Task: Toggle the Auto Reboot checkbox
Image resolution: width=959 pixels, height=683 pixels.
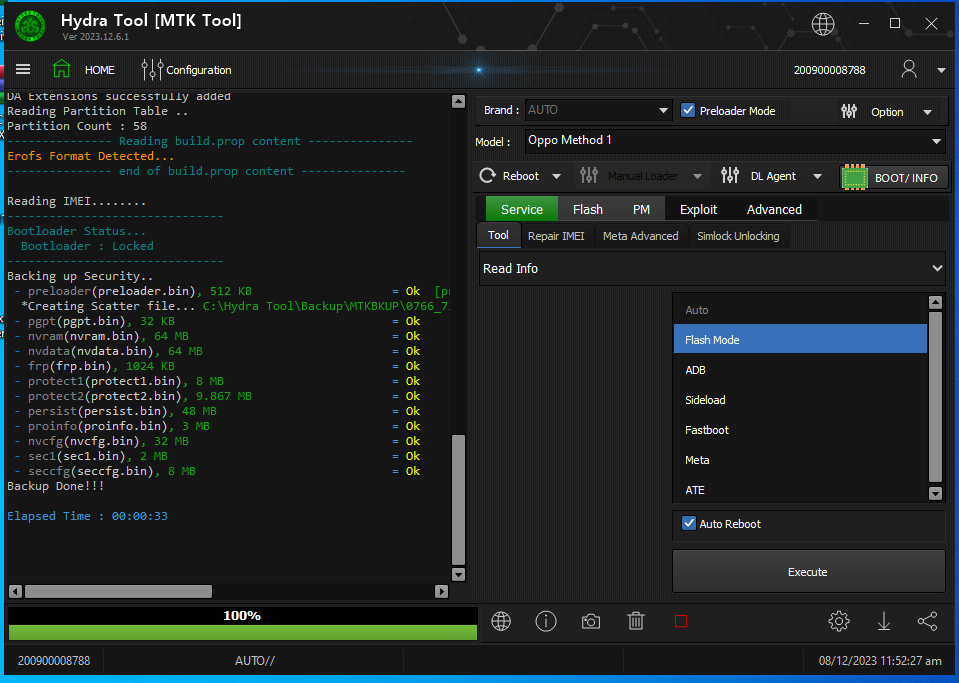Action: (689, 523)
